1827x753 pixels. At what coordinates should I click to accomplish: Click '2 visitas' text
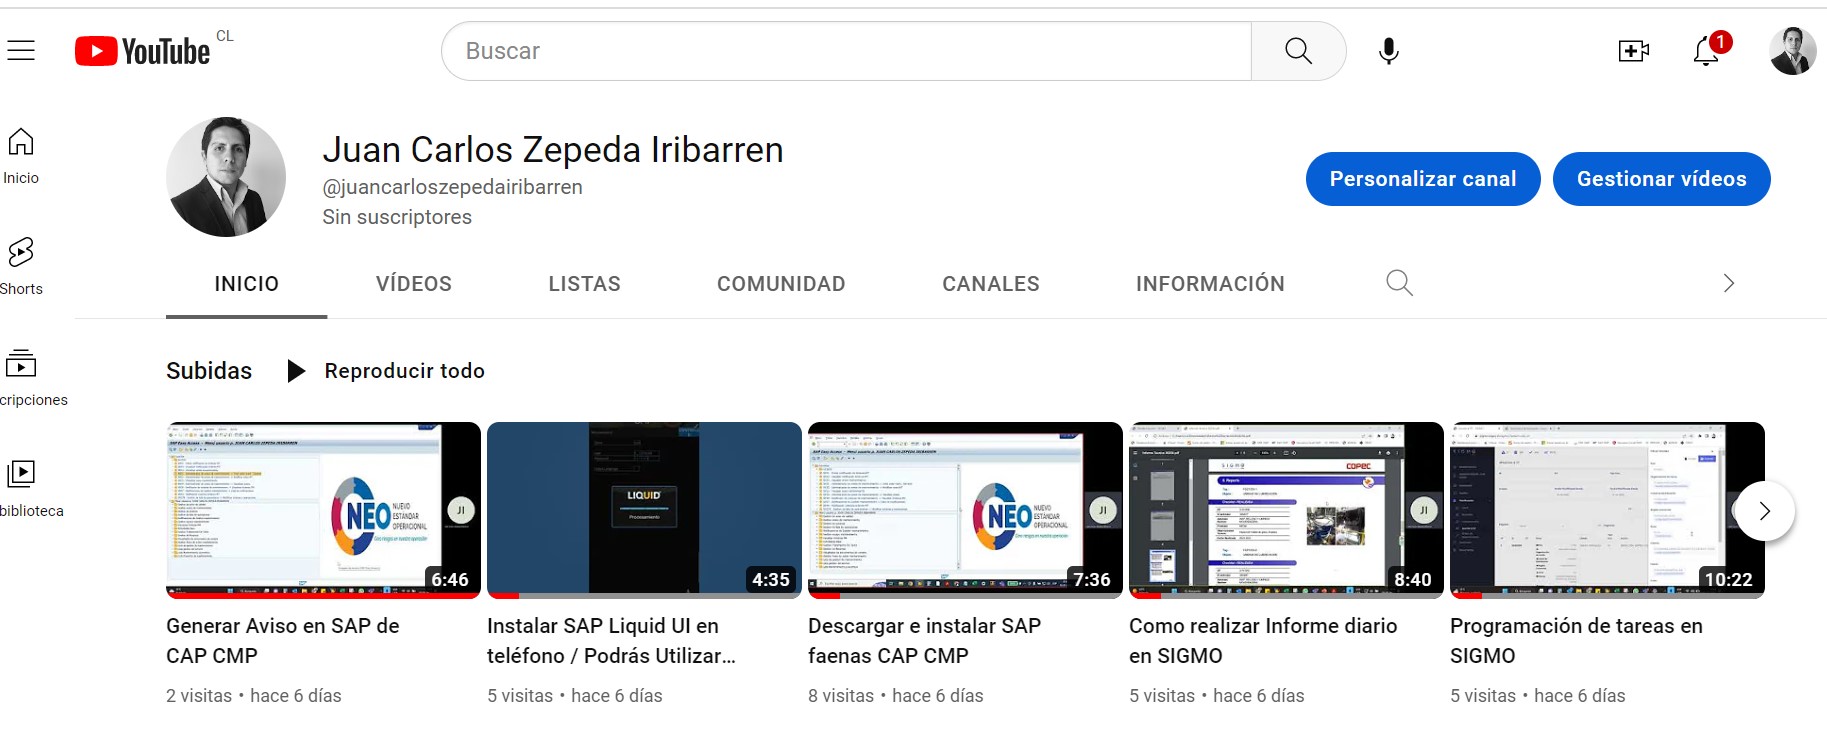click(199, 696)
